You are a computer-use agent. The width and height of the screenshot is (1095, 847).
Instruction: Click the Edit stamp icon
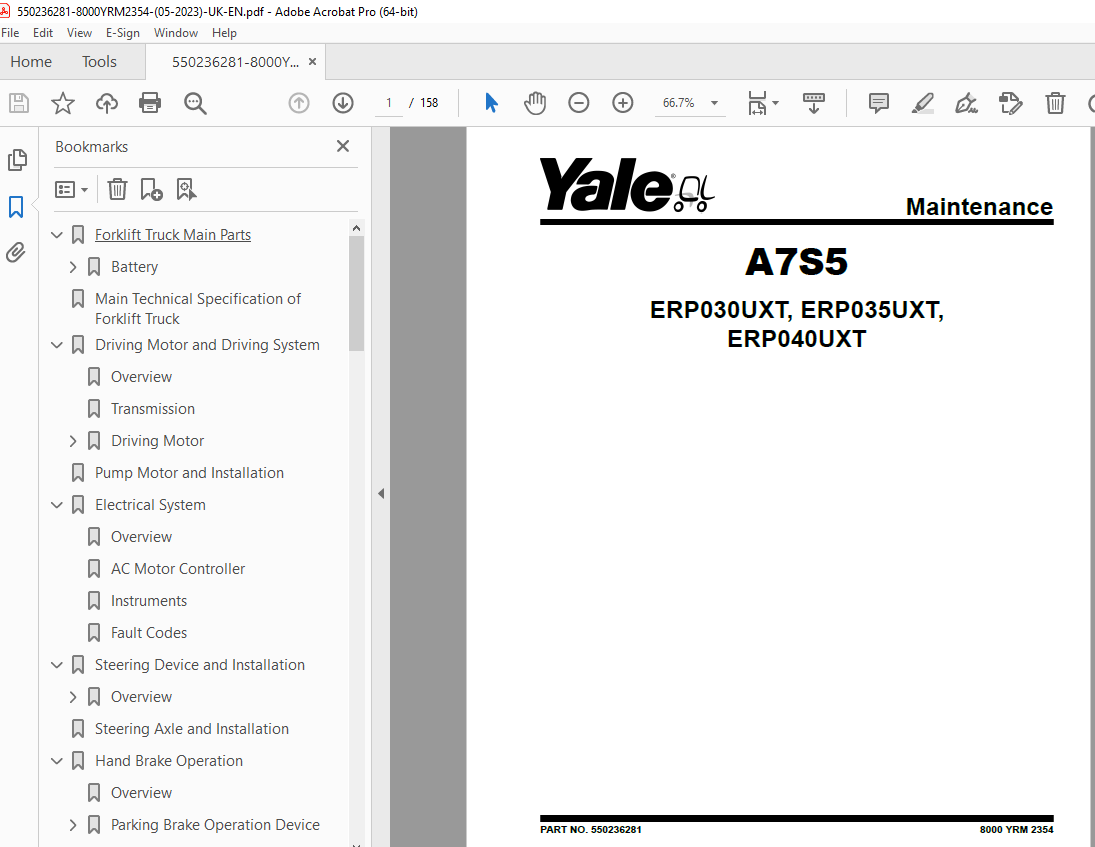(x=1011, y=103)
